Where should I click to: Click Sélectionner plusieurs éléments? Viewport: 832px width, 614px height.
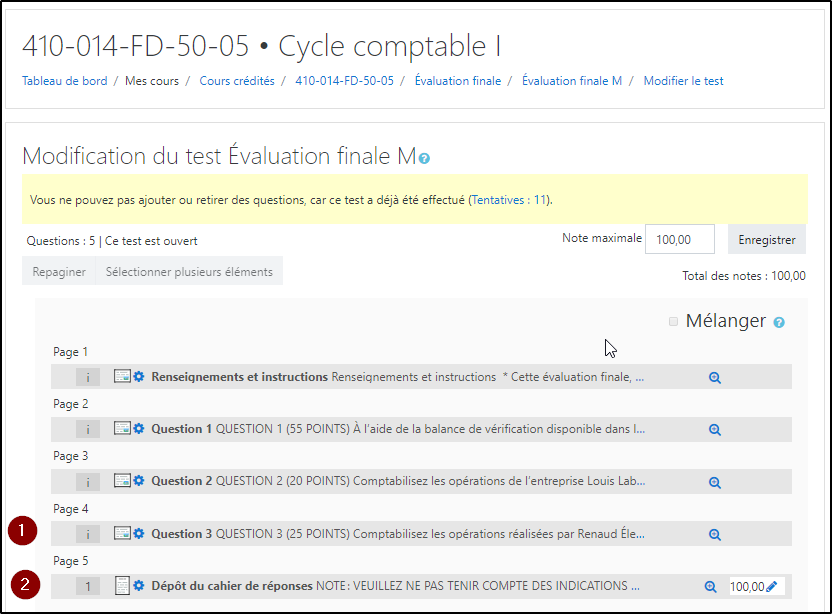189,271
